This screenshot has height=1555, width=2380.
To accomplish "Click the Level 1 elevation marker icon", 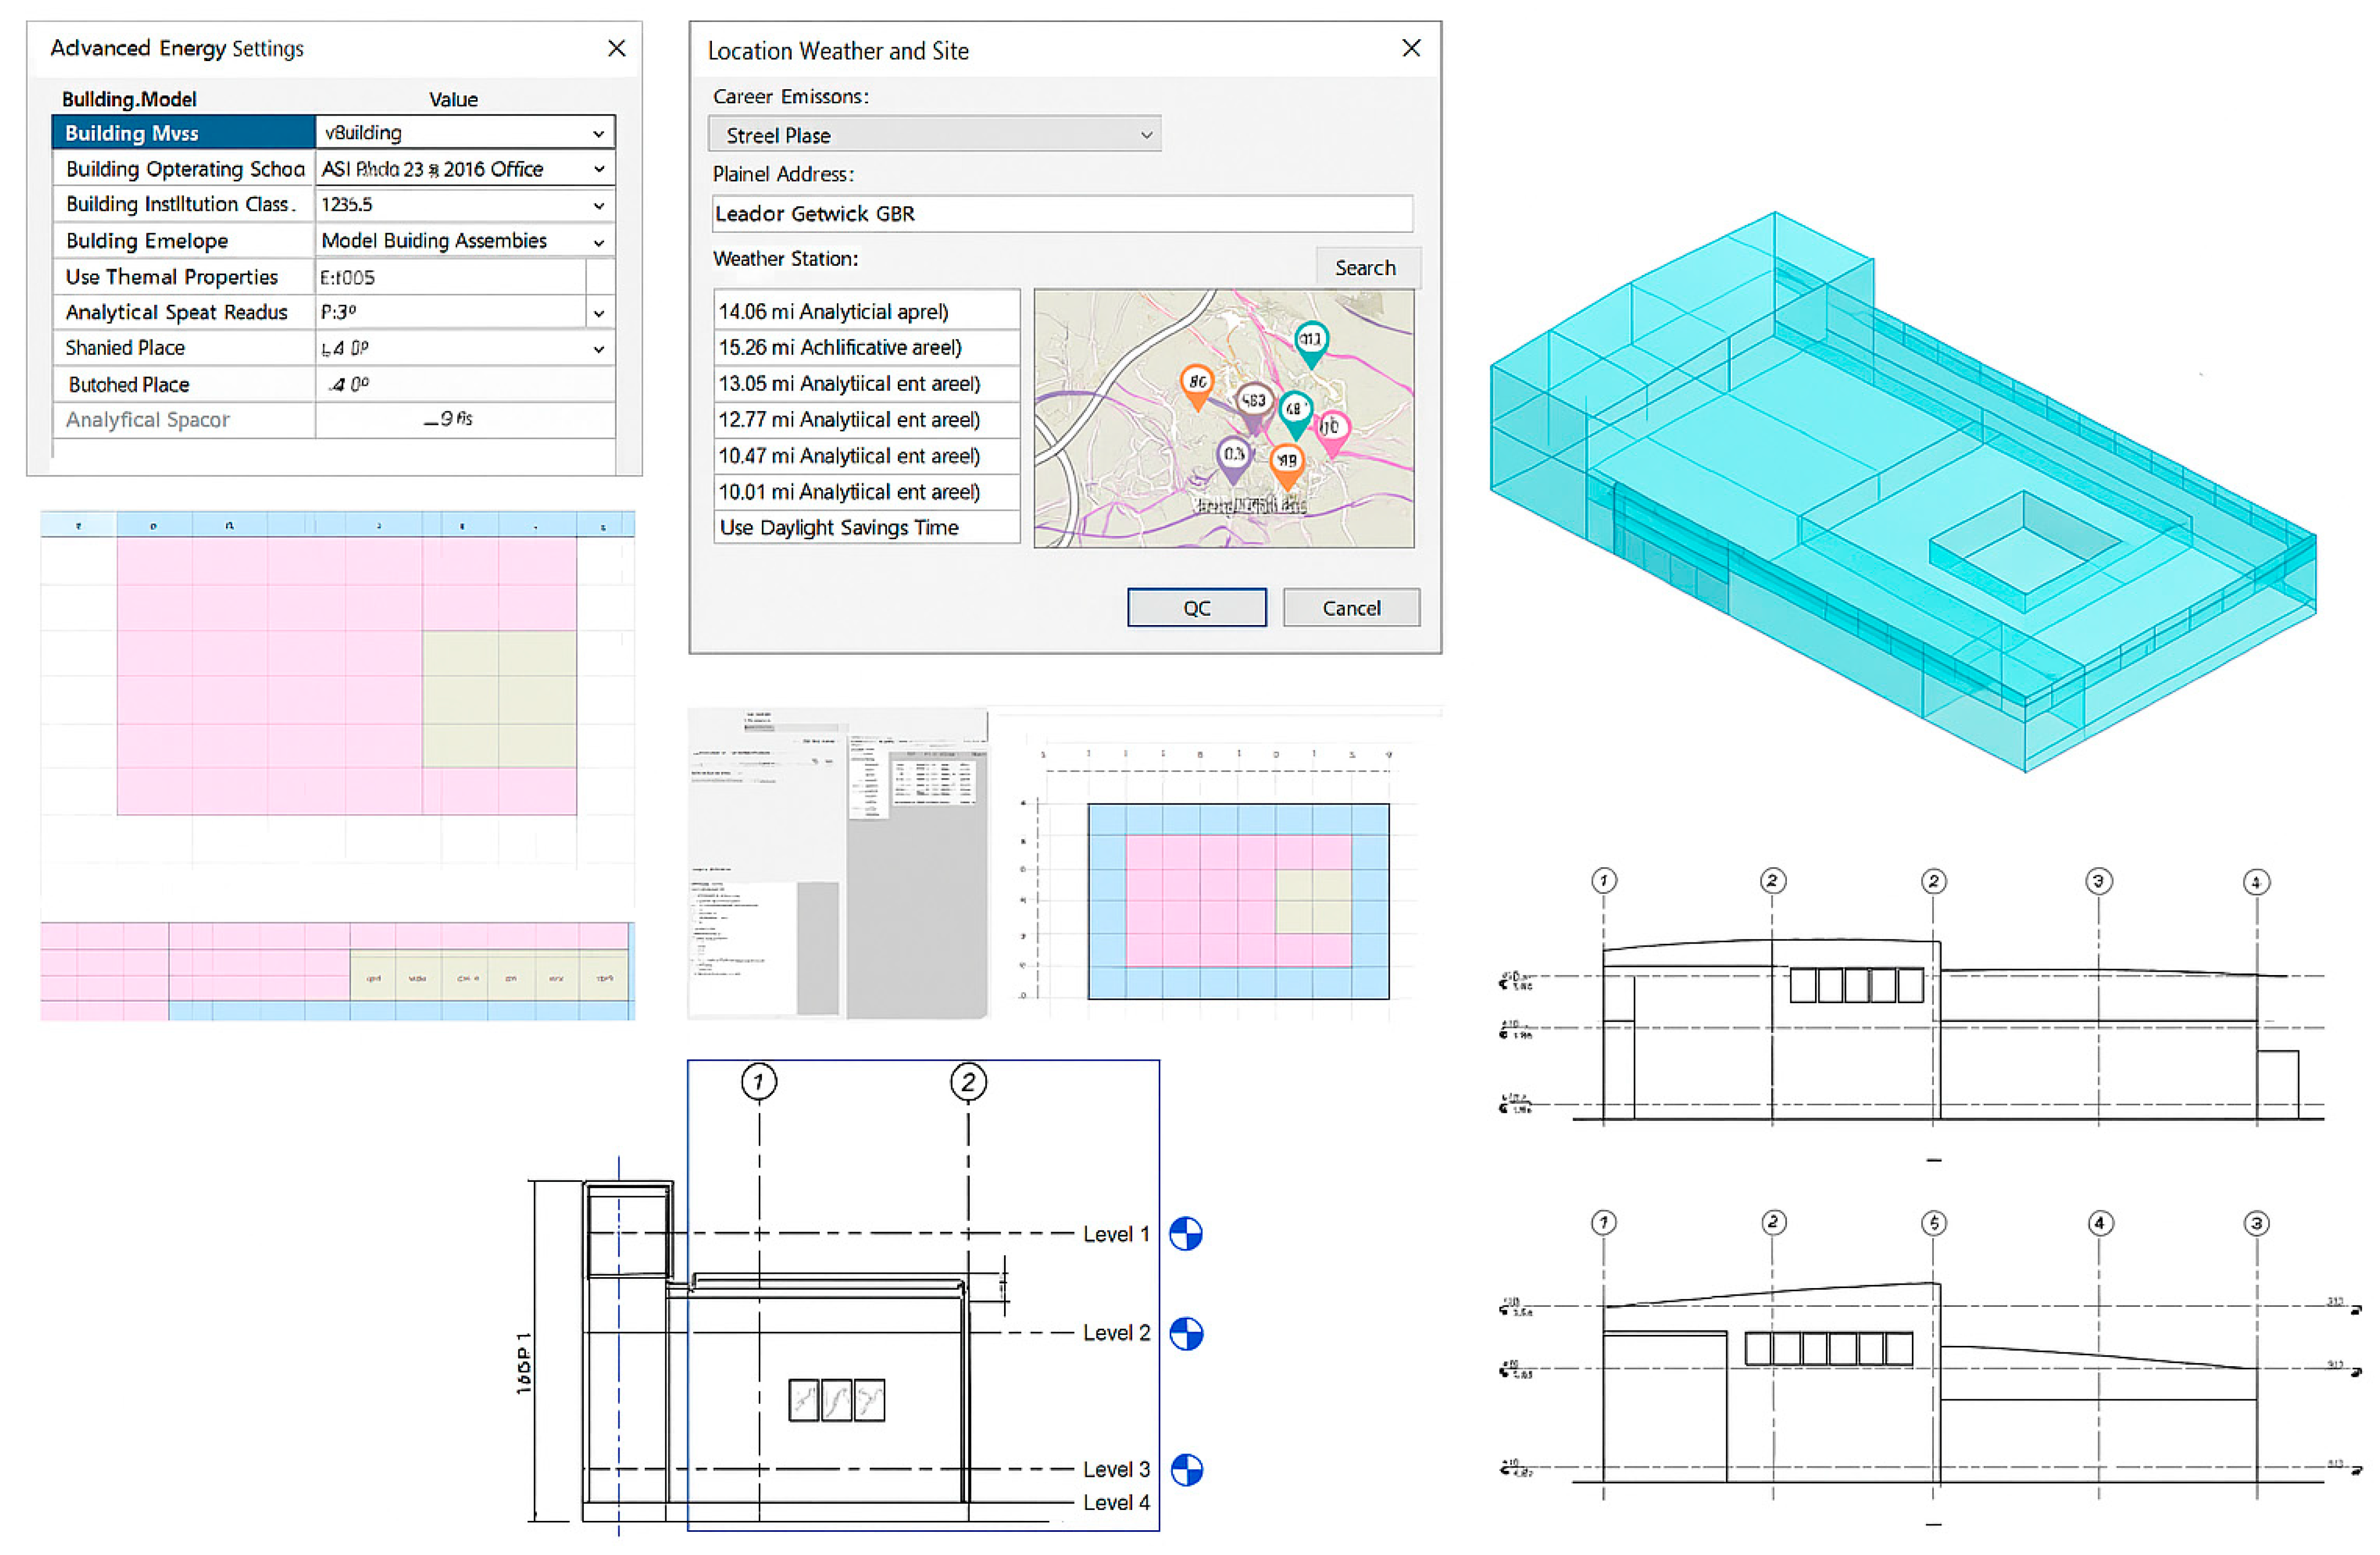I will click(x=1186, y=1233).
